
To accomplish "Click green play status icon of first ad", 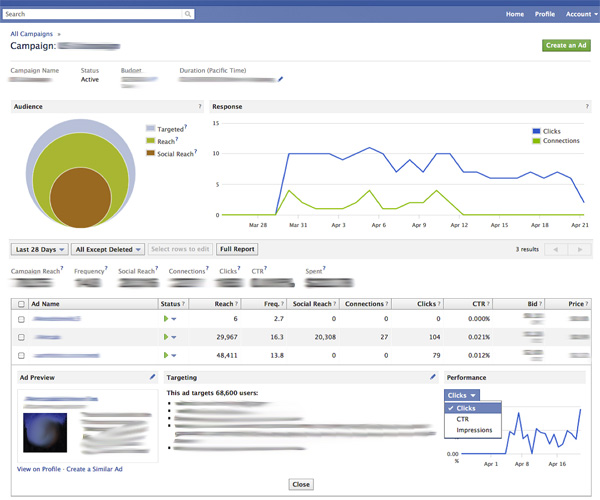I will pos(166,318).
